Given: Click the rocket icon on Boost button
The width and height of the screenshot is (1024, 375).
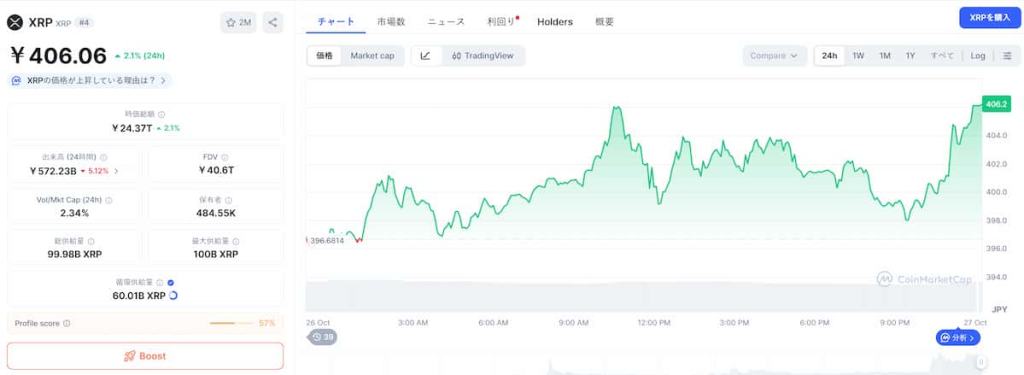Looking at the screenshot, I should (129, 356).
